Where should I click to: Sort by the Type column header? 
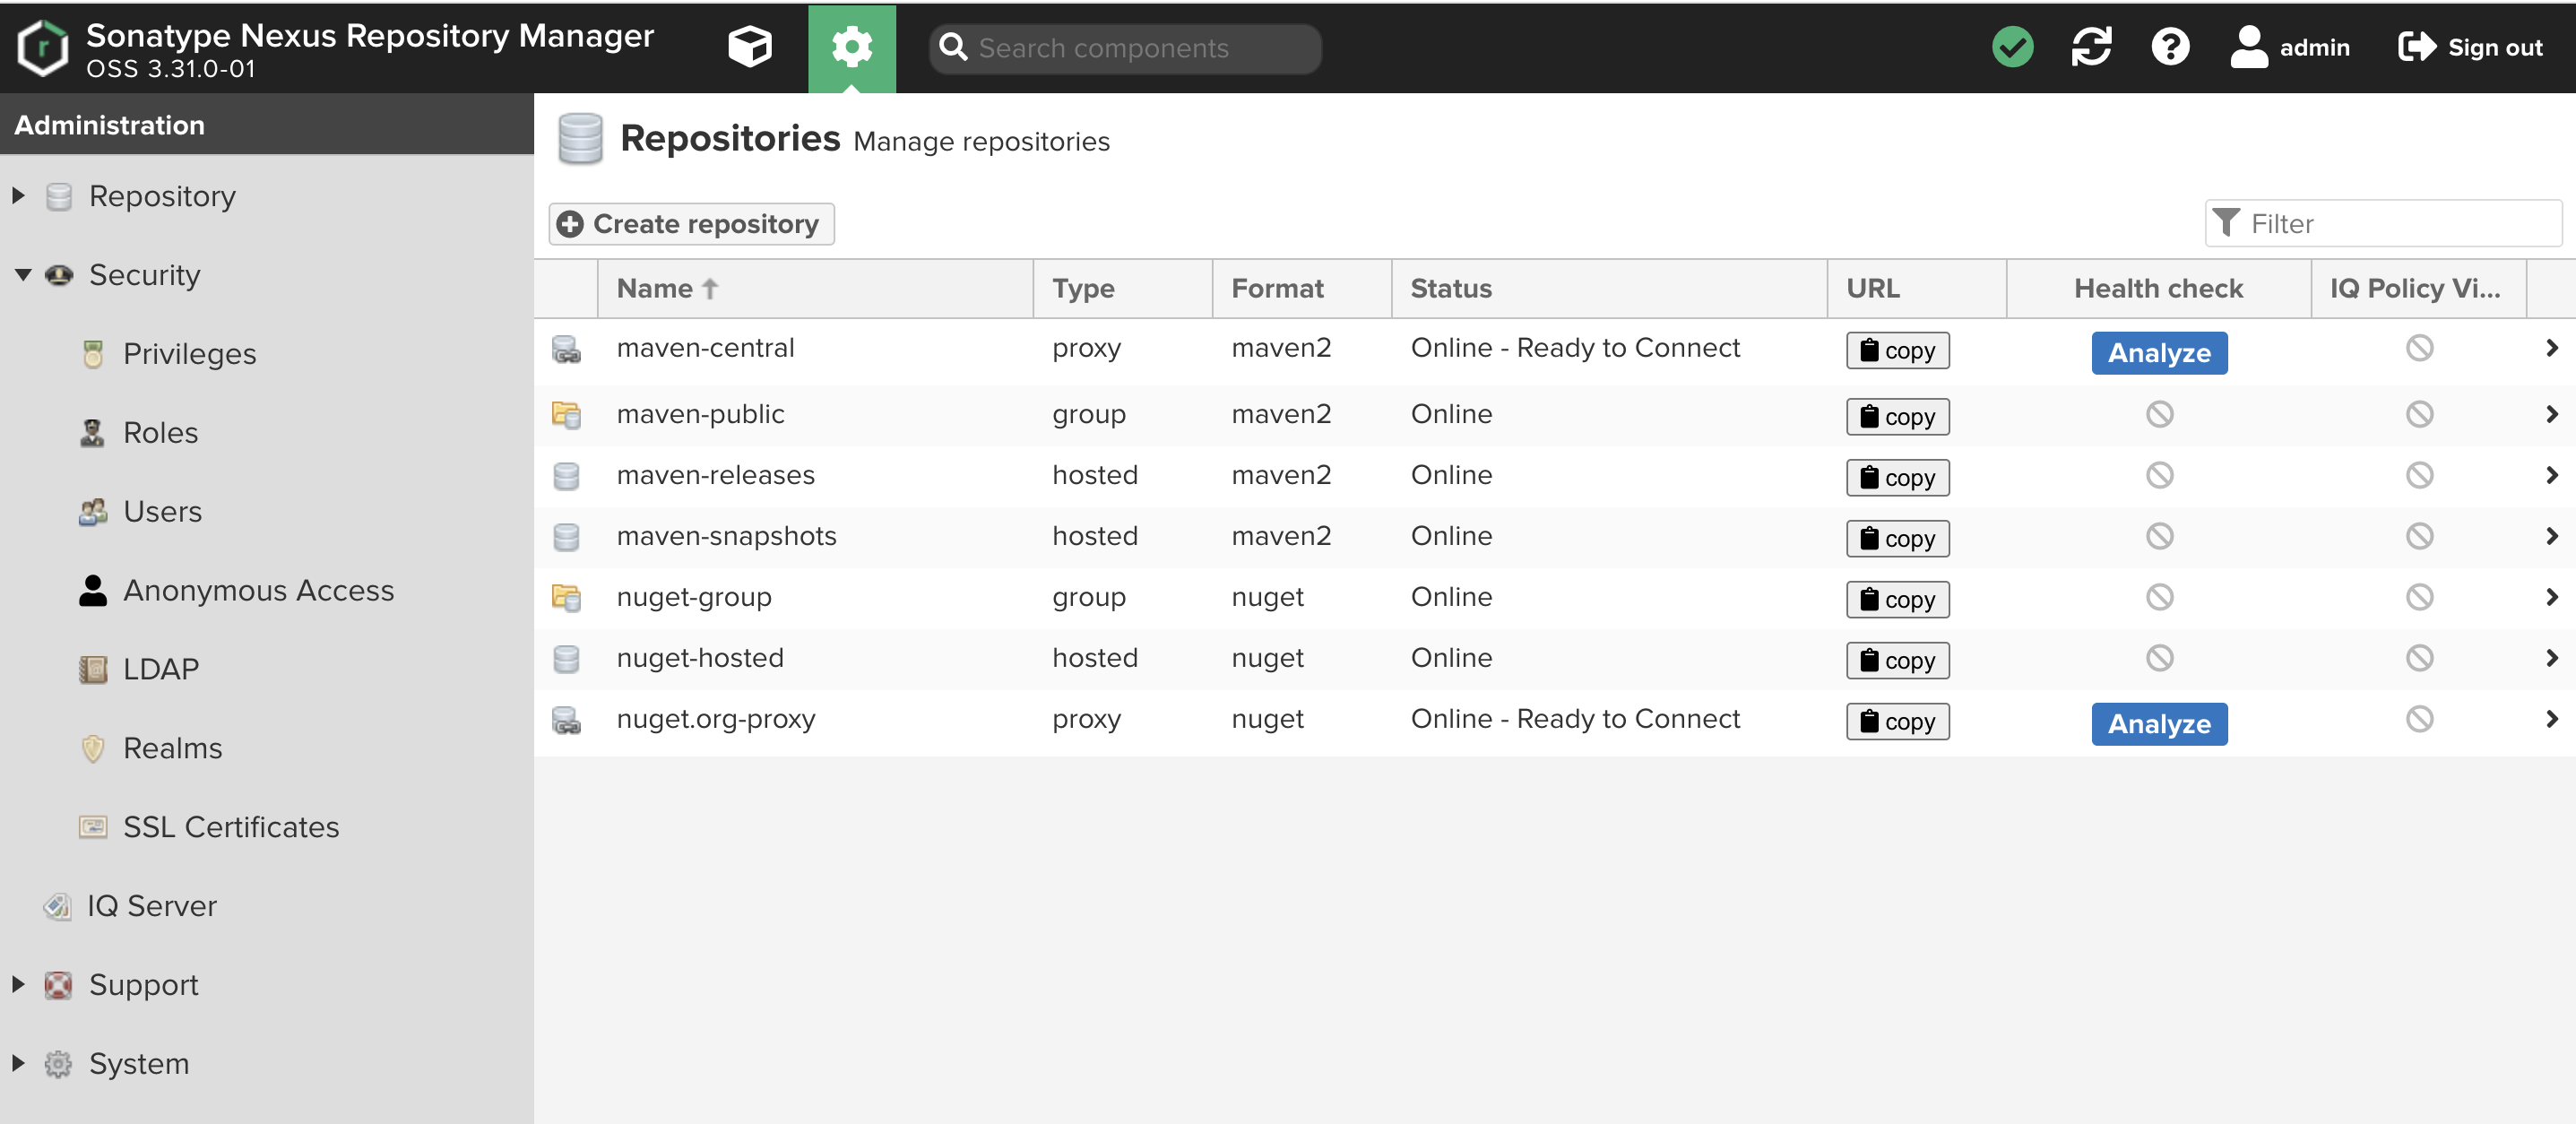pos(1122,288)
